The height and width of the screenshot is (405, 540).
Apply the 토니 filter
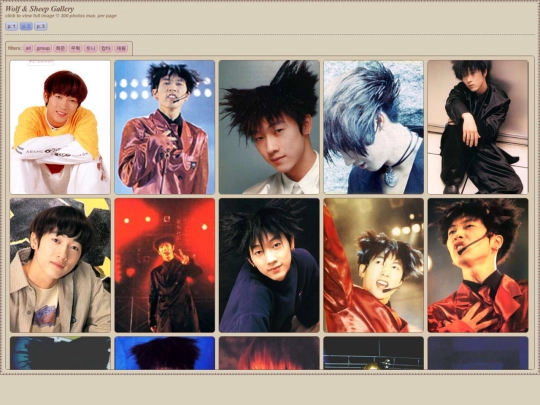click(x=91, y=49)
